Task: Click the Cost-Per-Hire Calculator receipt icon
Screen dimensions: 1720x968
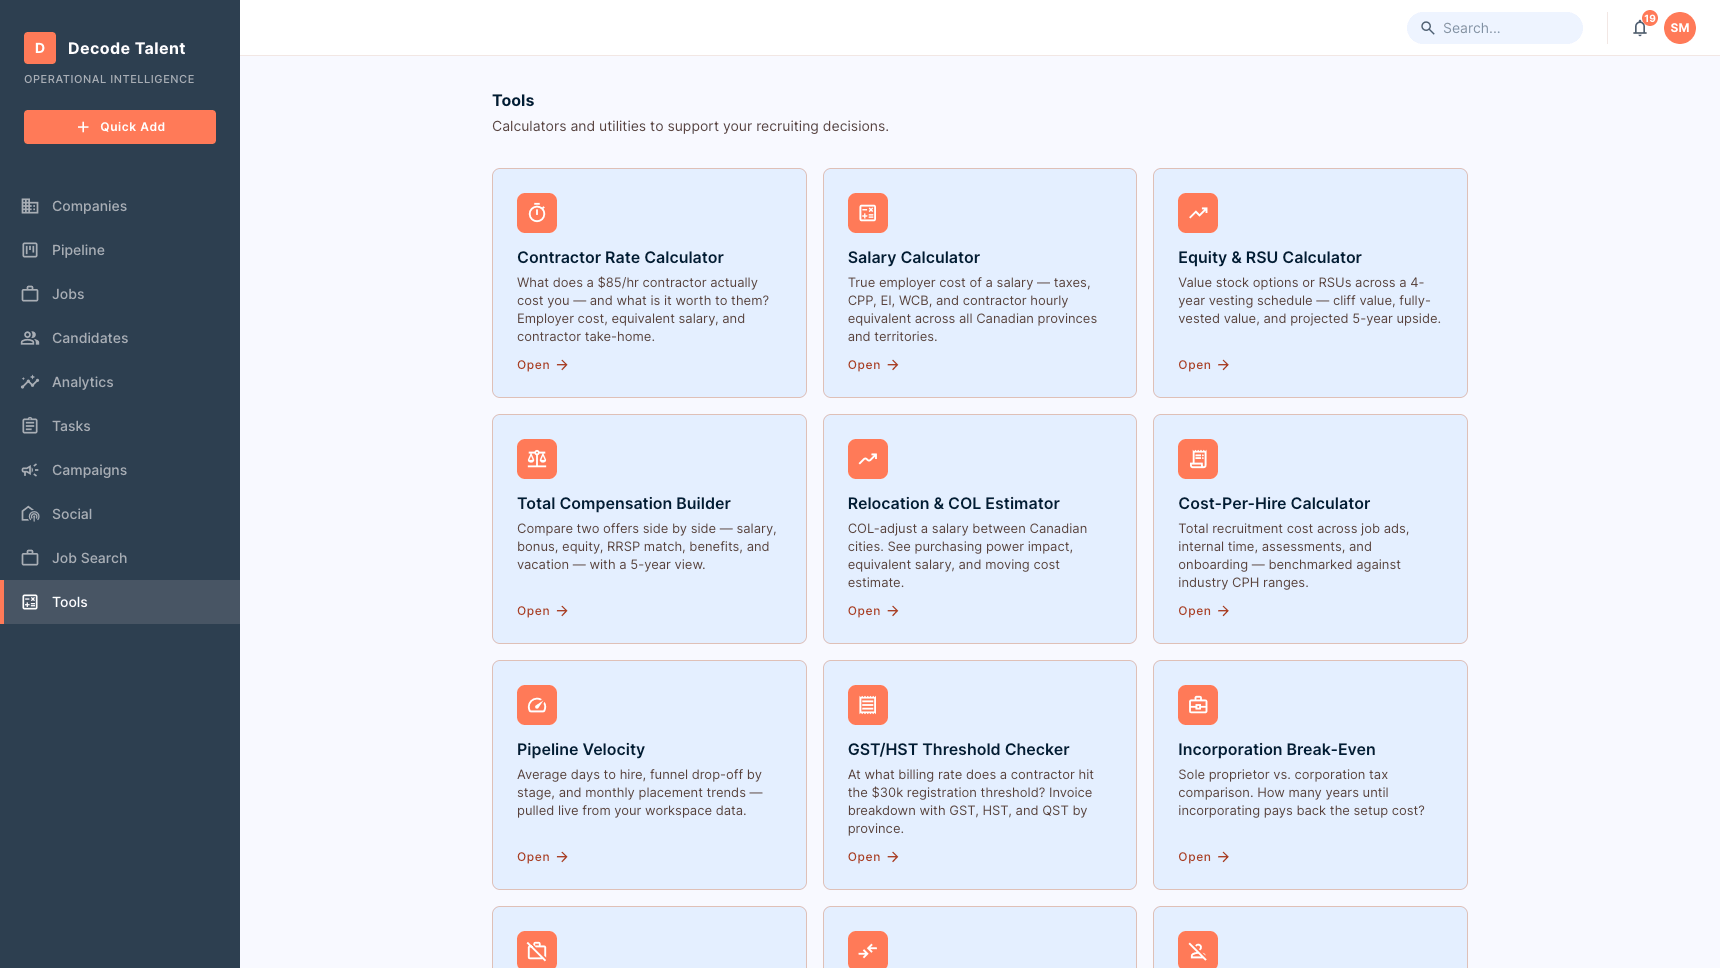Action: pos(1198,459)
